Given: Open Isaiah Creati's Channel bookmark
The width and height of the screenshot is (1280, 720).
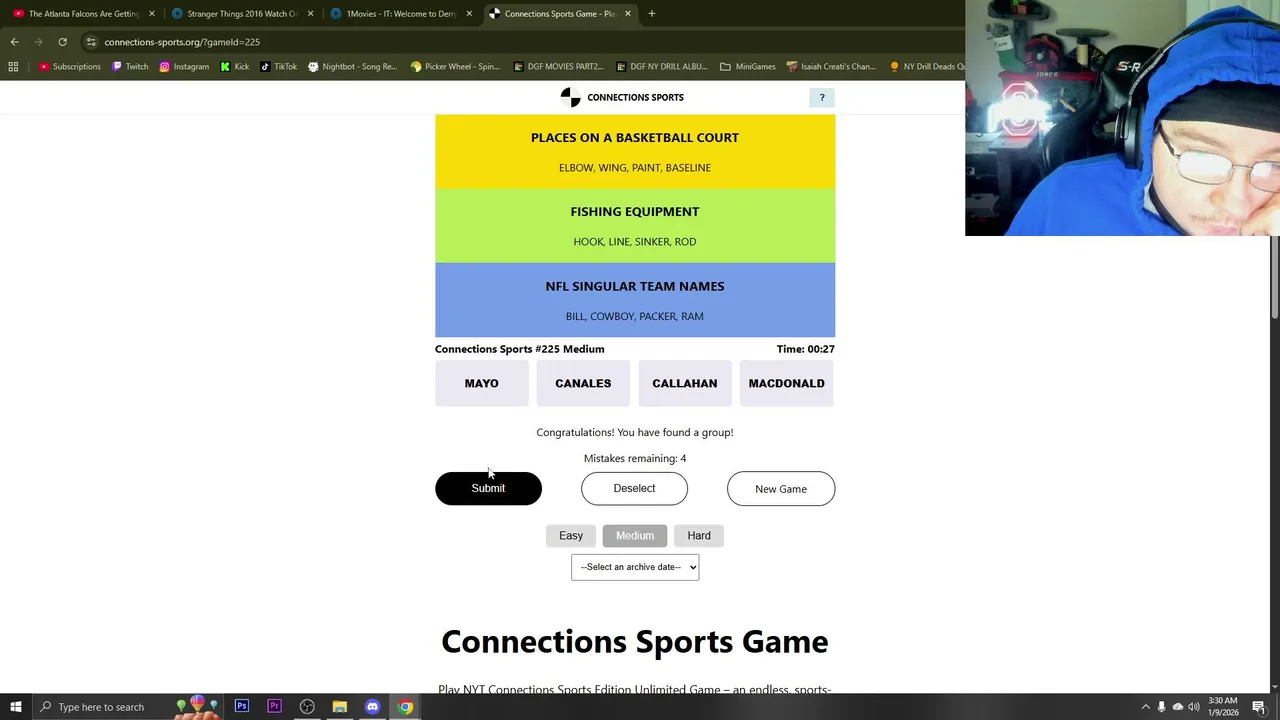Looking at the screenshot, I should tap(831, 67).
